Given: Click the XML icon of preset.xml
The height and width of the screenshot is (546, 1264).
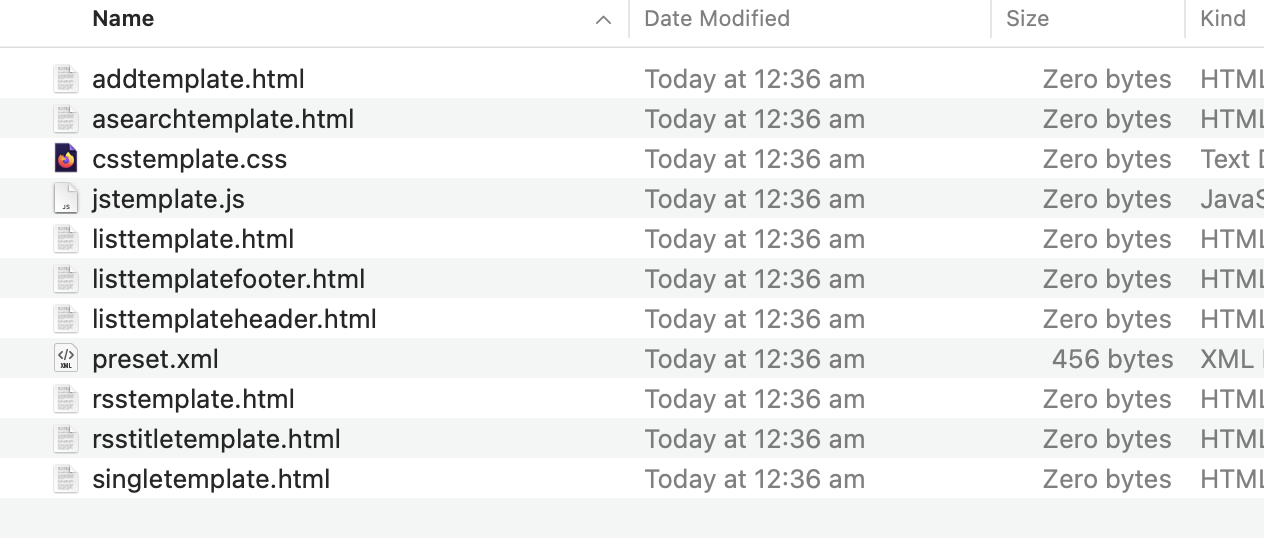Looking at the screenshot, I should (x=66, y=359).
